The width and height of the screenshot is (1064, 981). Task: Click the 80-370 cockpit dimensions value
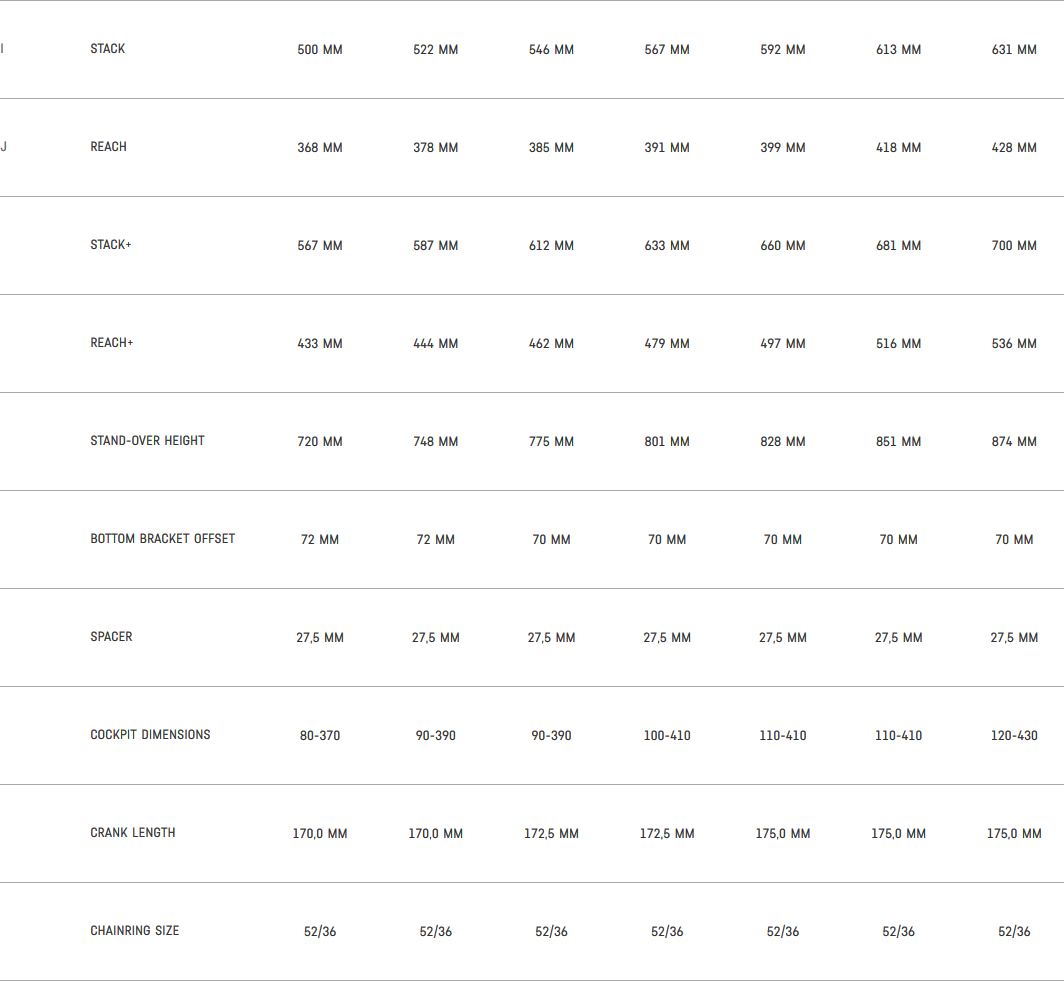point(320,736)
